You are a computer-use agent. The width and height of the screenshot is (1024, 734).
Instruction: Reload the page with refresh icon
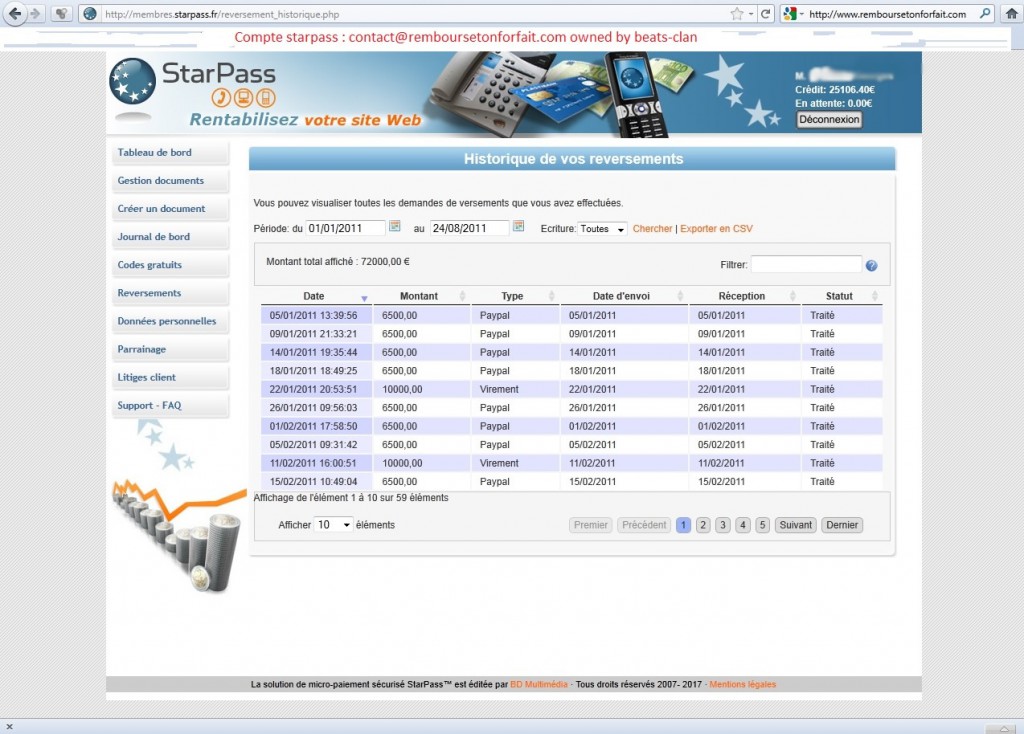pyautogui.click(x=766, y=14)
